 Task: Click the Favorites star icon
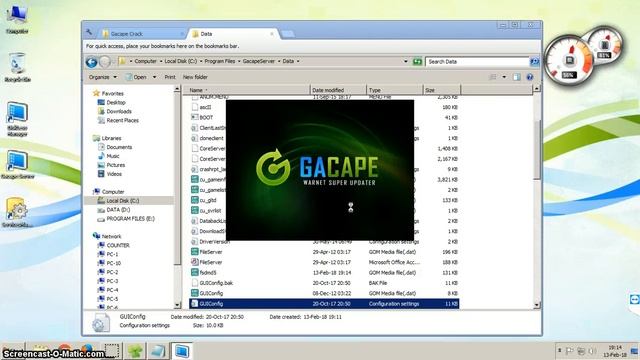(x=96, y=93)
